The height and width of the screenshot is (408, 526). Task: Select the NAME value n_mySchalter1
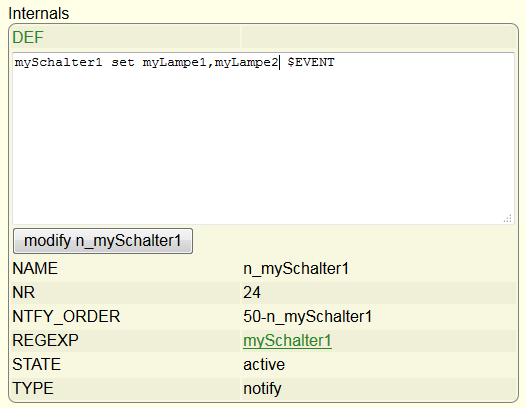(296, 269)
